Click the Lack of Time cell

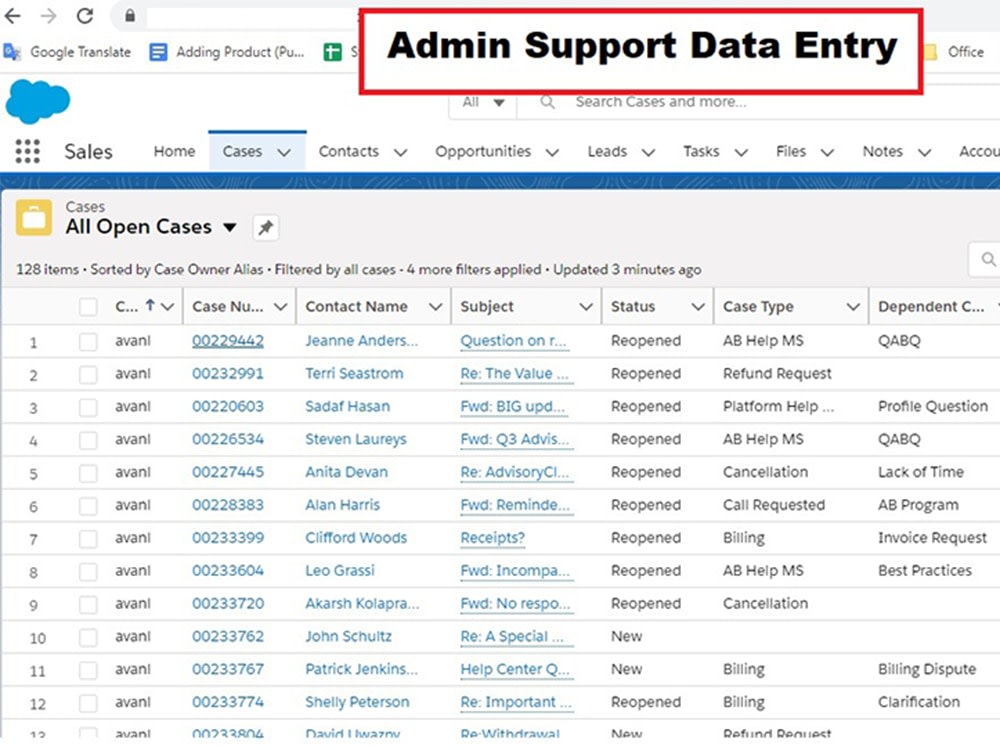point(920,472)
